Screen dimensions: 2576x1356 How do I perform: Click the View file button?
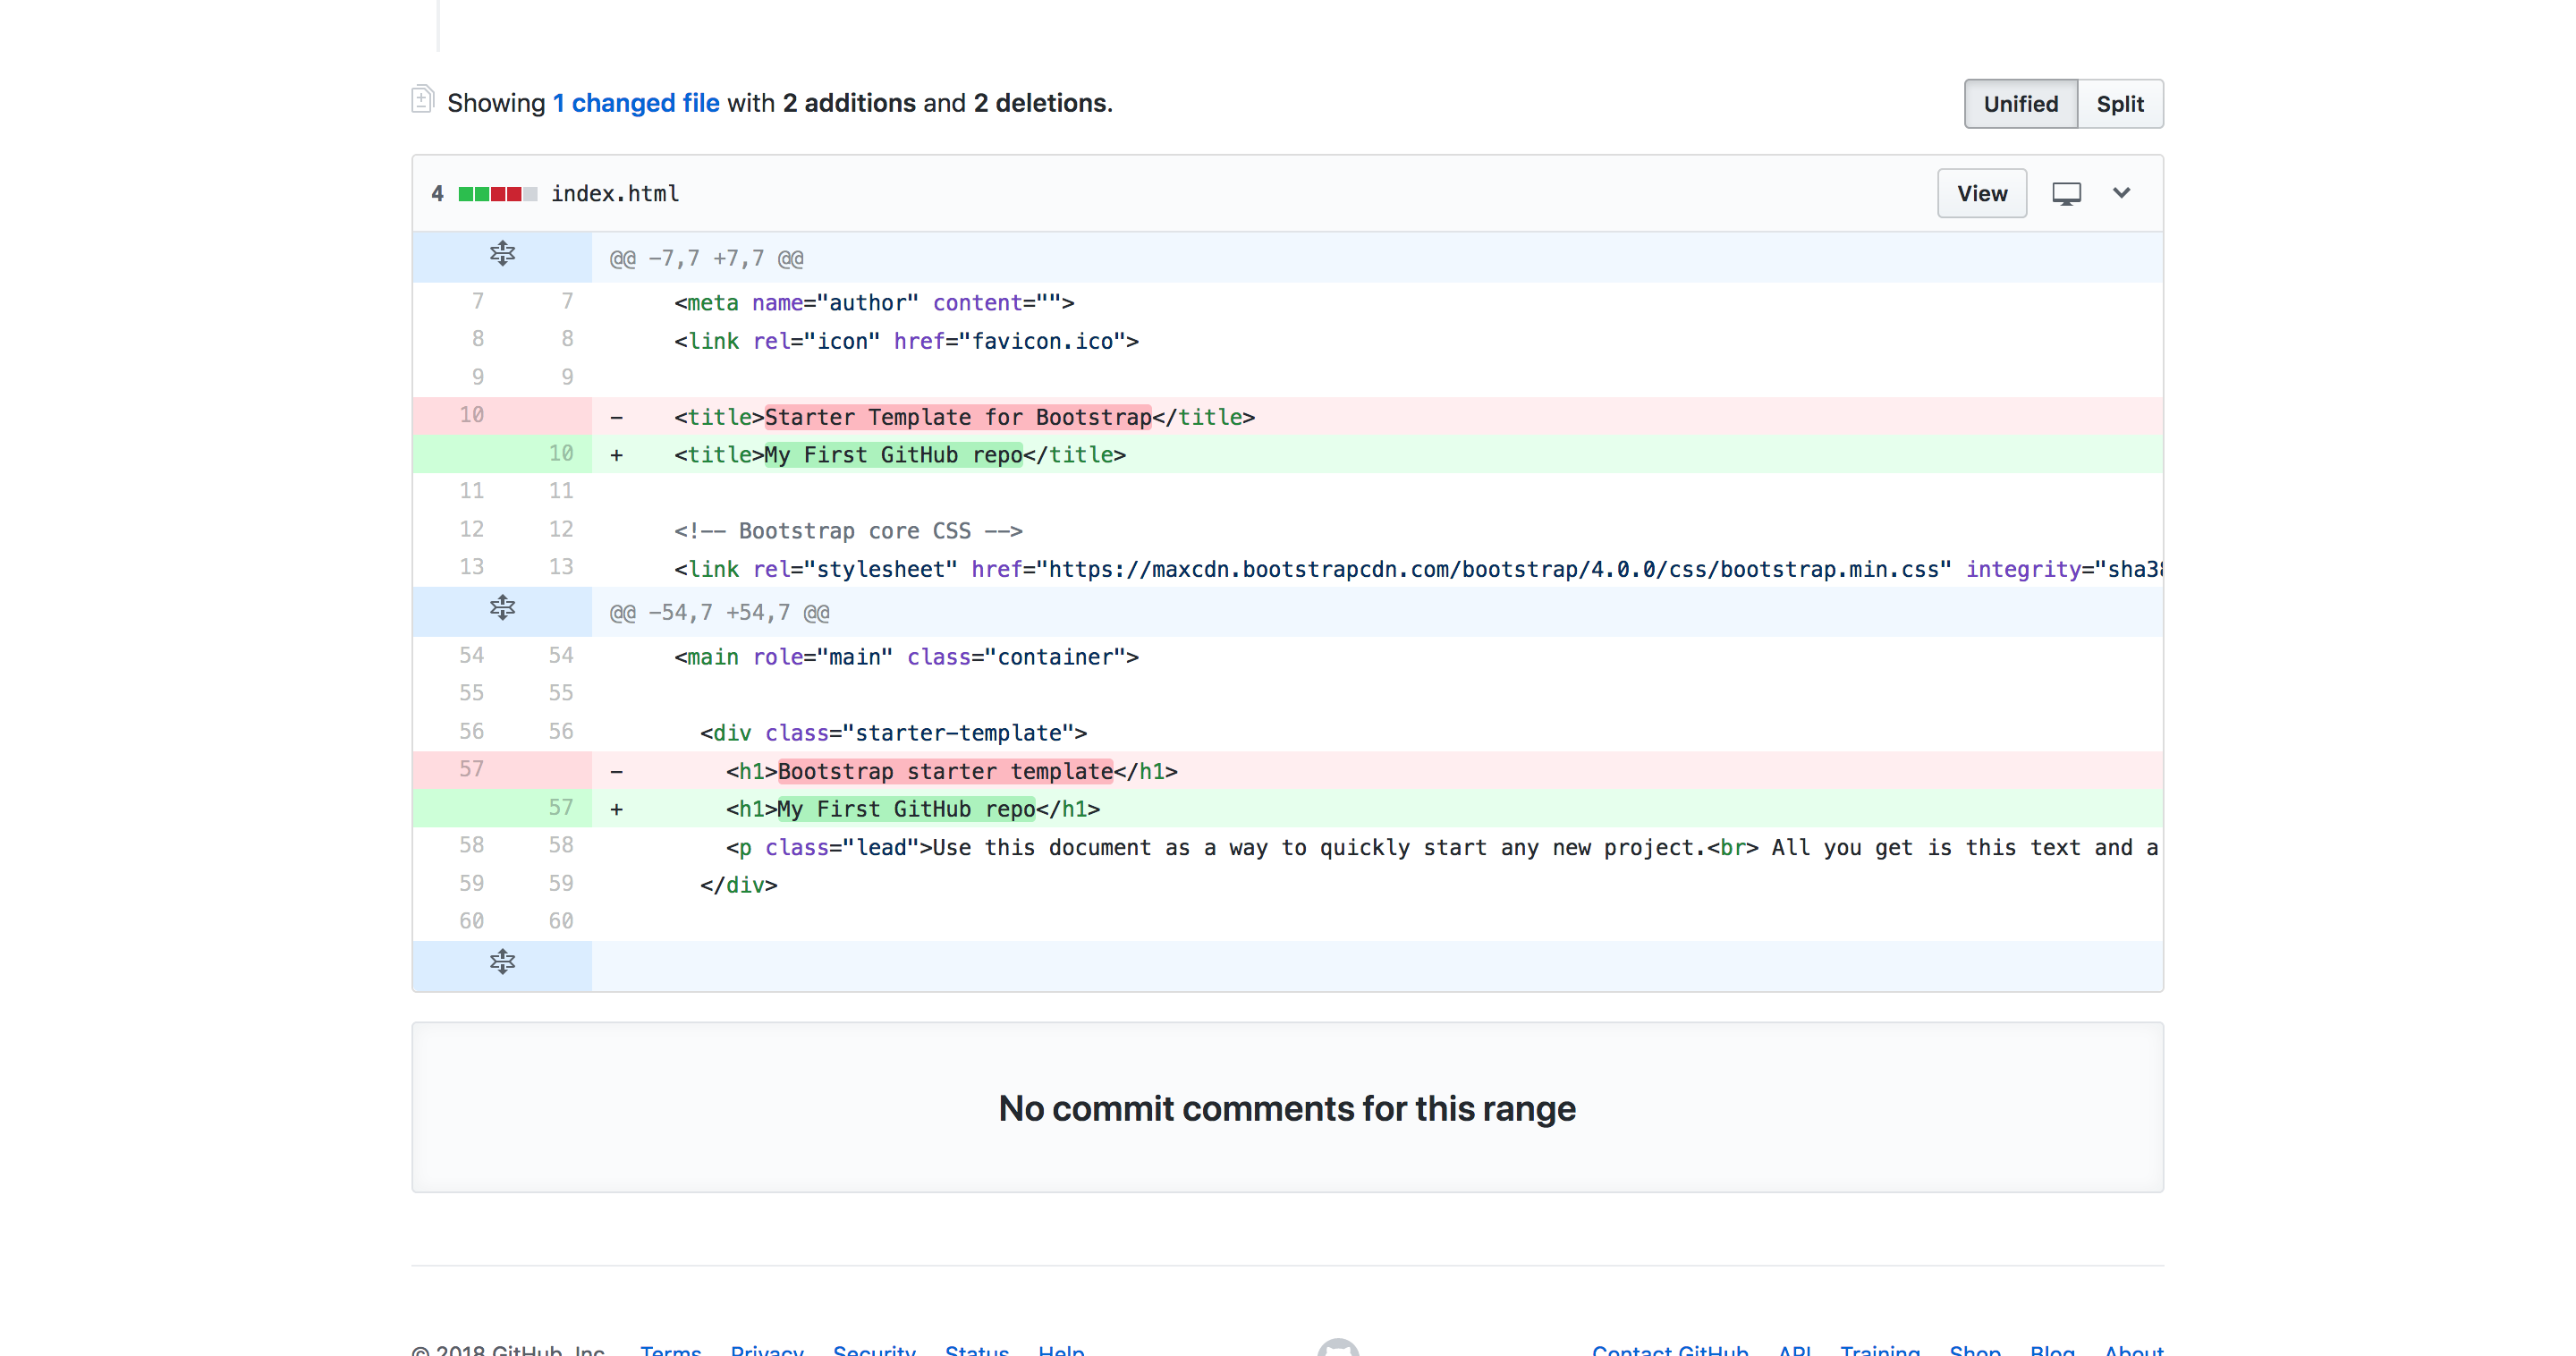(x=1981, y=193)
